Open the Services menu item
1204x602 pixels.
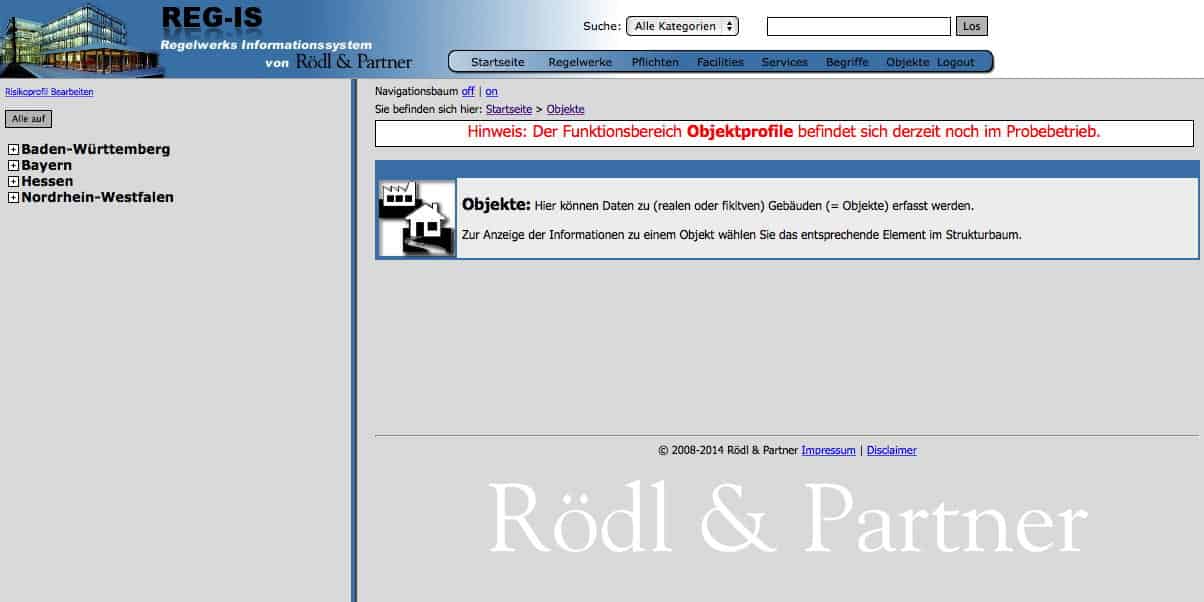point(784,62)
